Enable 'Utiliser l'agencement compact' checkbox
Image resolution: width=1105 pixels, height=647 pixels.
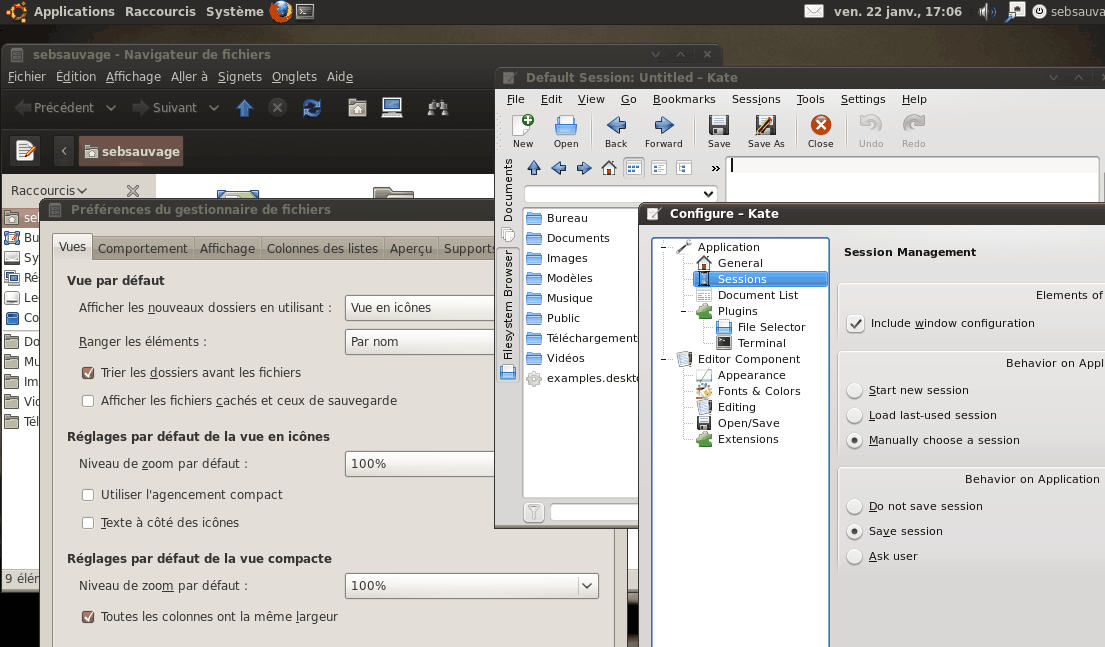click(x=88, y=495)
